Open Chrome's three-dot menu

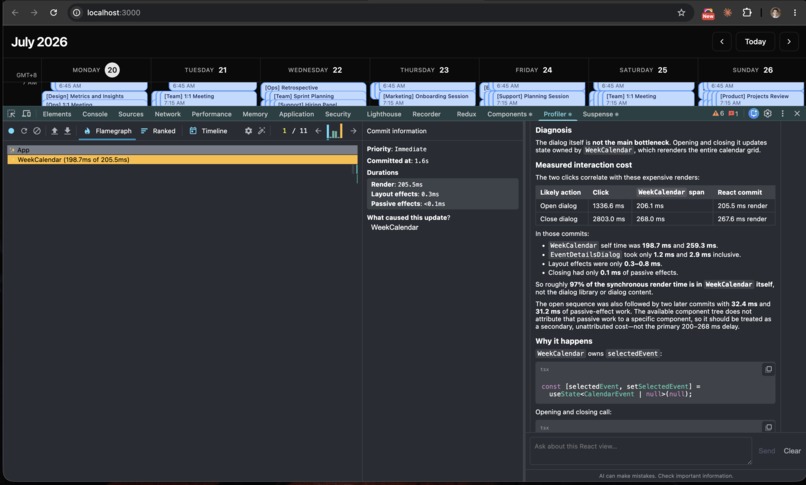pos(795,13)
